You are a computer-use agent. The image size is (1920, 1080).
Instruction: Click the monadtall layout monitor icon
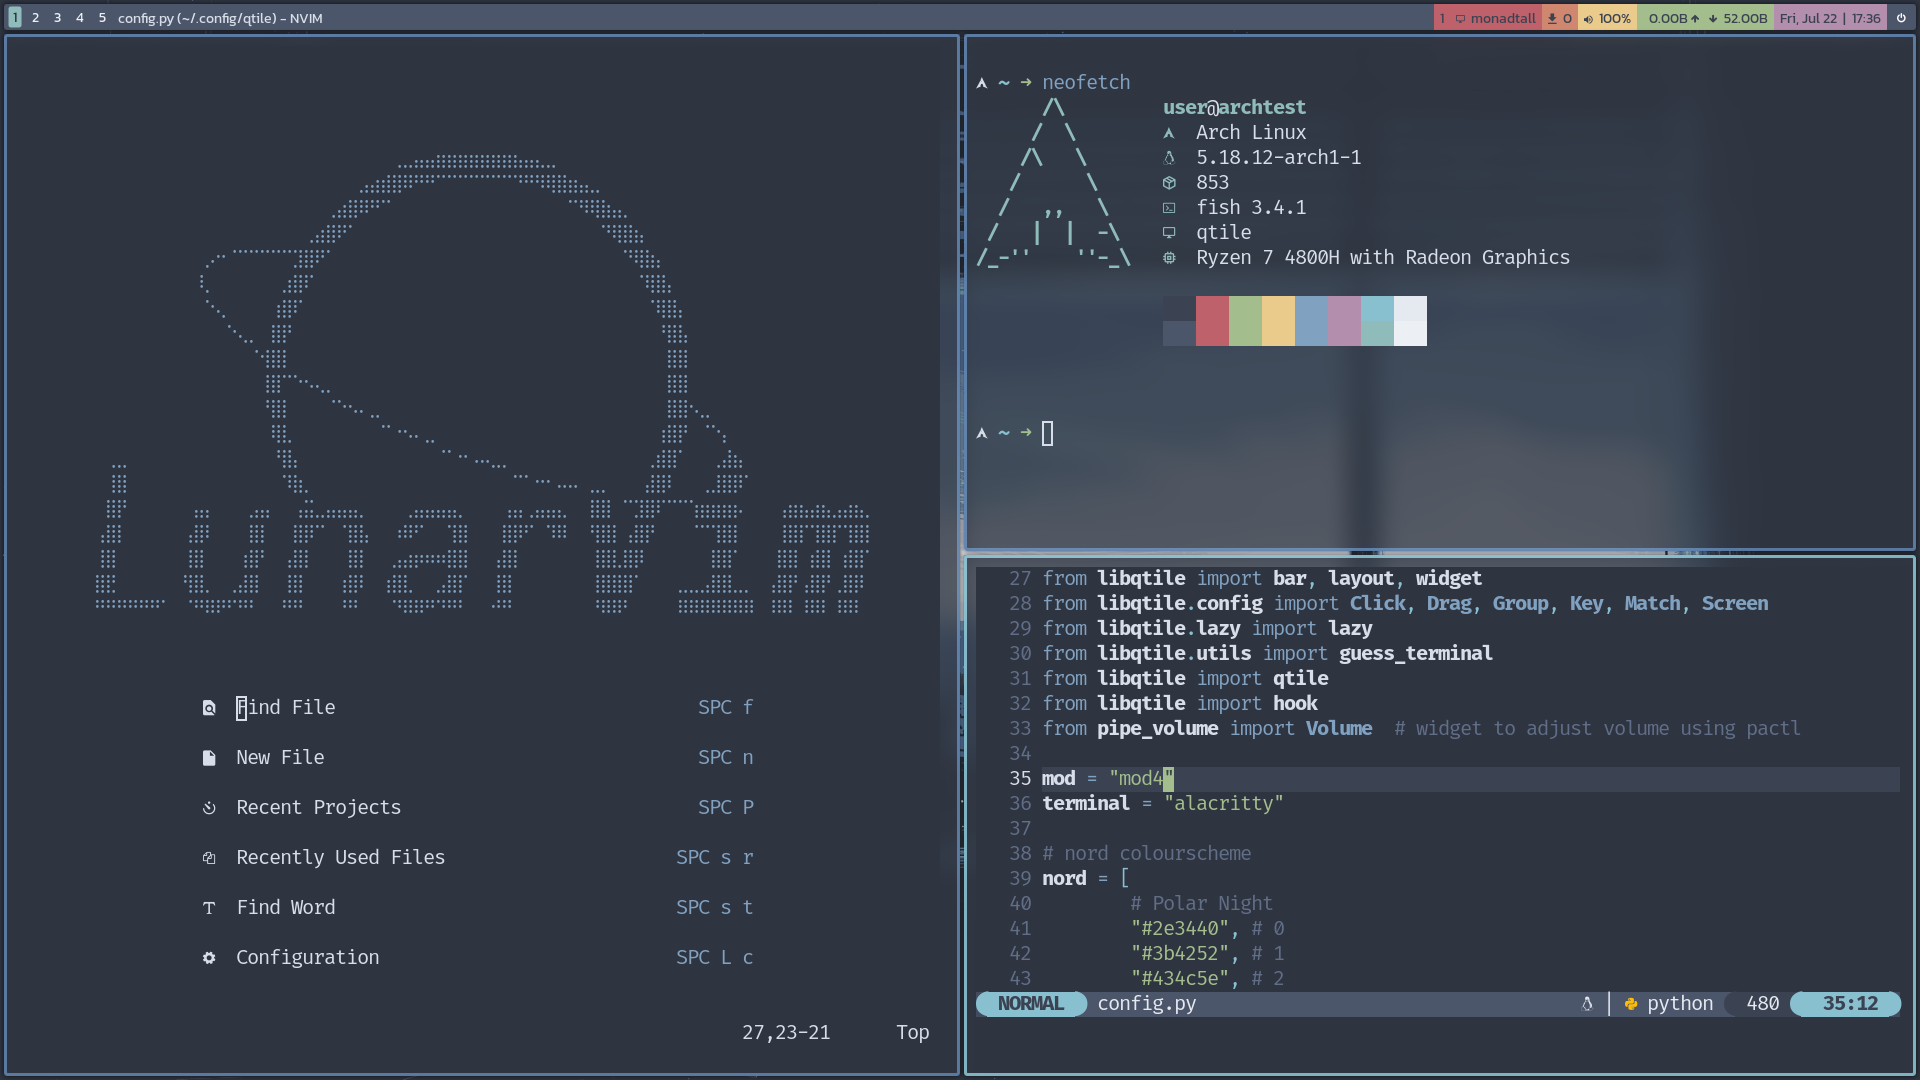[1460, 19]
